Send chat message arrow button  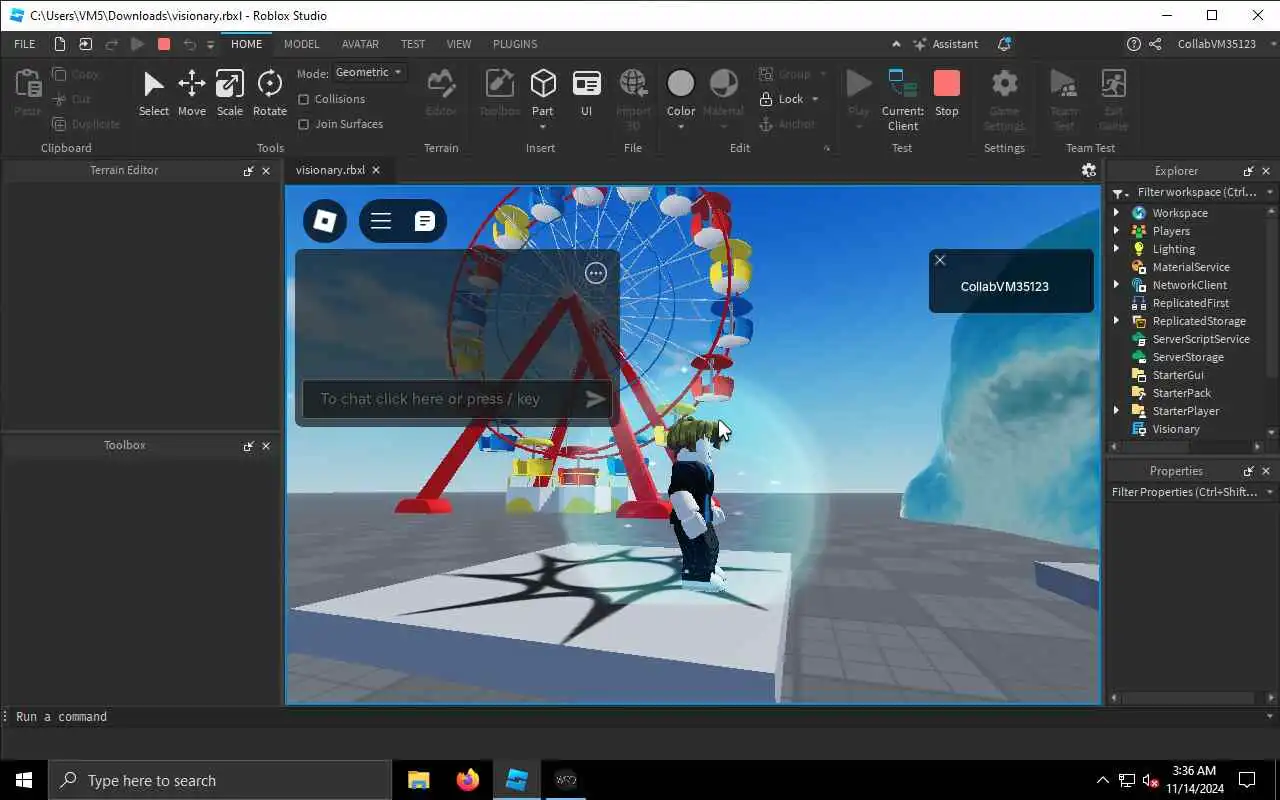pyautogui.click(x=595, y=399)
